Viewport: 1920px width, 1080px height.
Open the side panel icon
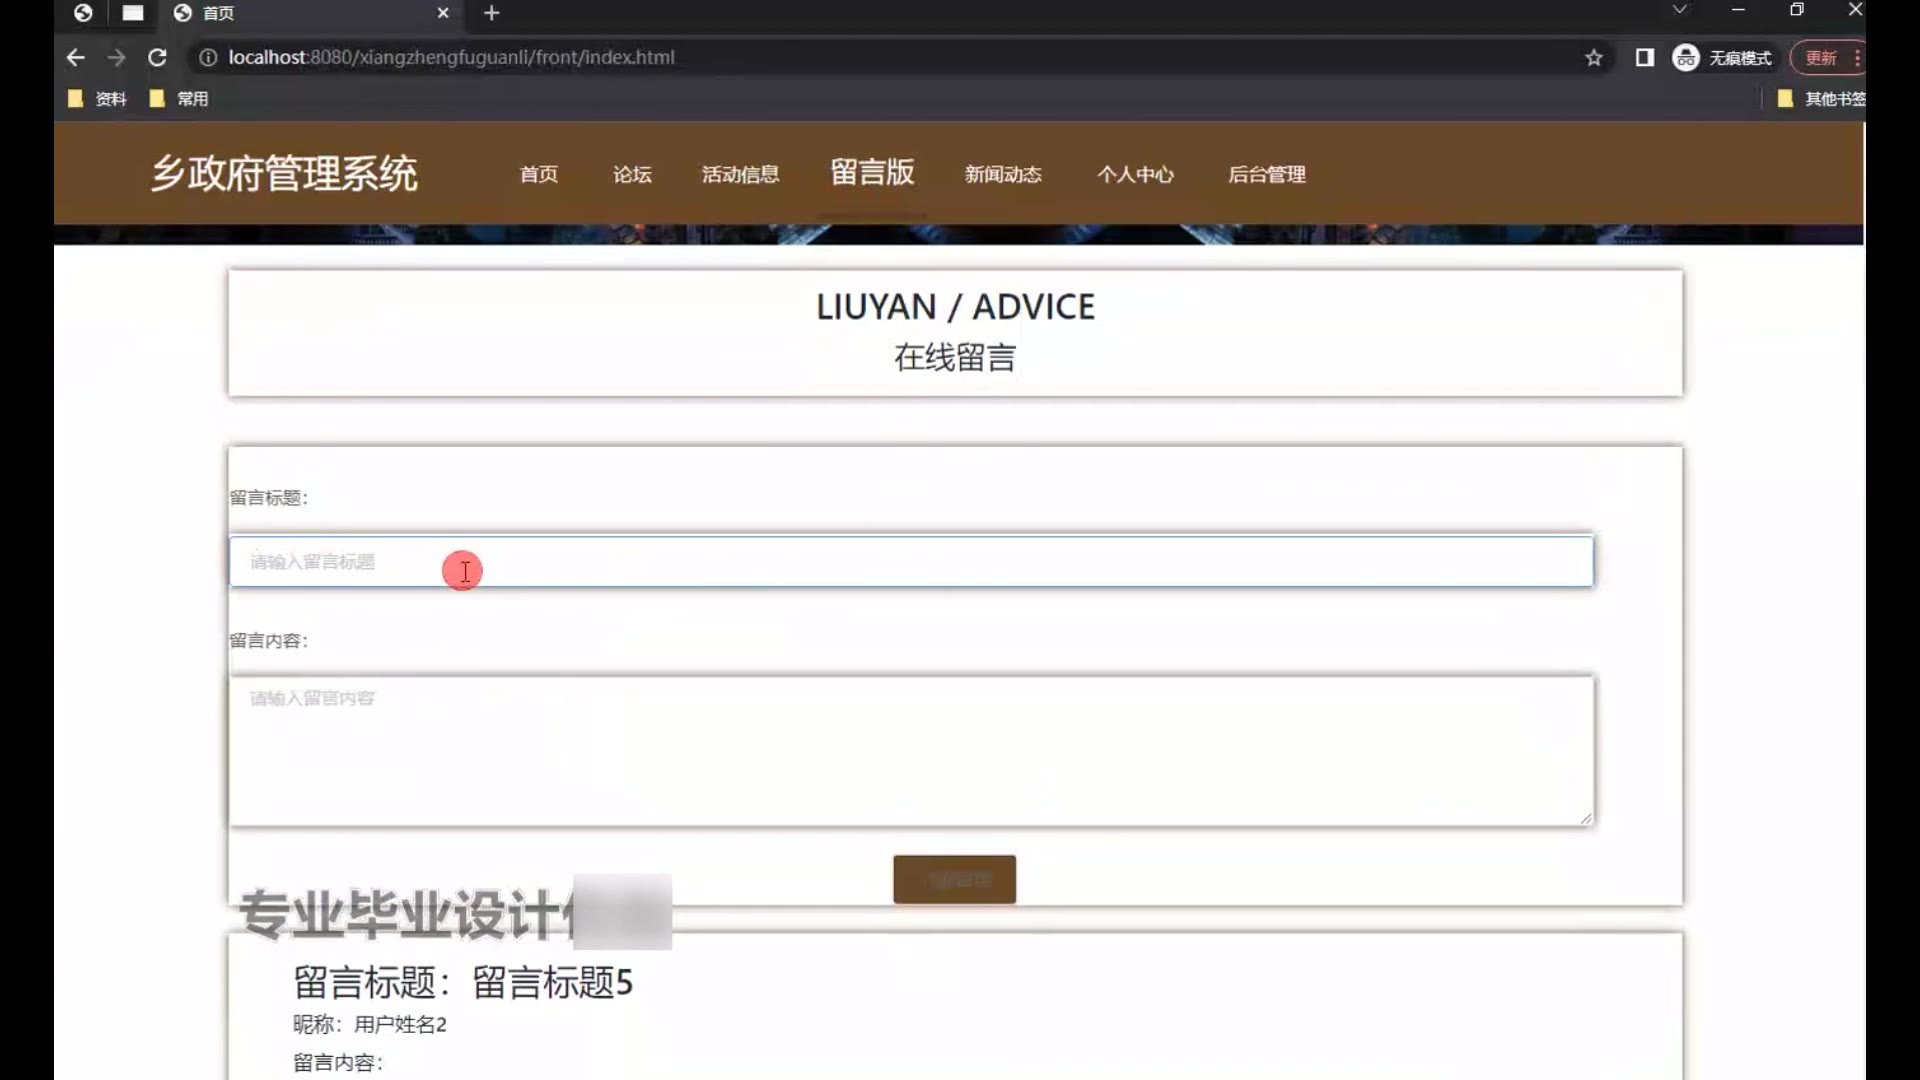tap(1644, 58)
